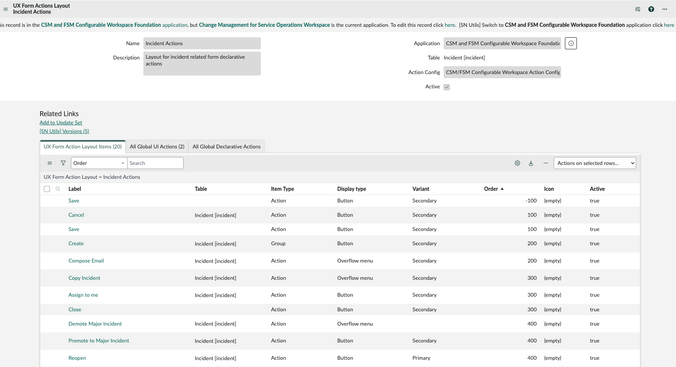Click the personalize list gear icon
The height and width of the screenshot is (367, 676).
point(517,163)
